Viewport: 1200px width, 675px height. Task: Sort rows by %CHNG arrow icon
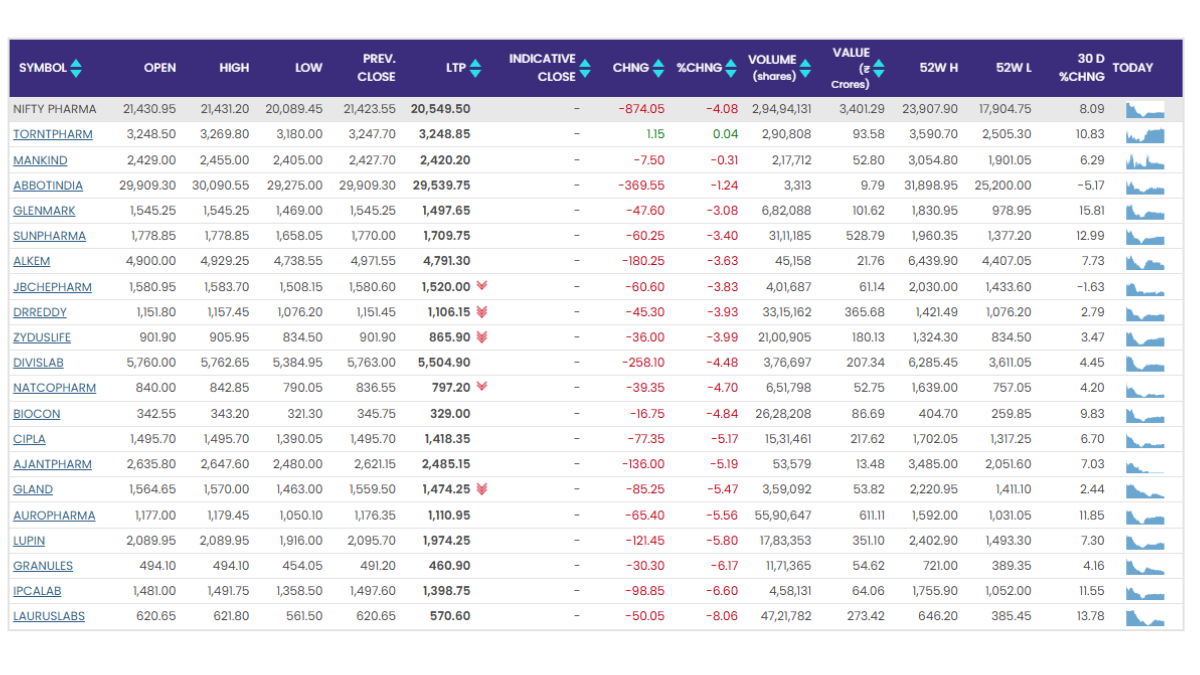point(730,68)
